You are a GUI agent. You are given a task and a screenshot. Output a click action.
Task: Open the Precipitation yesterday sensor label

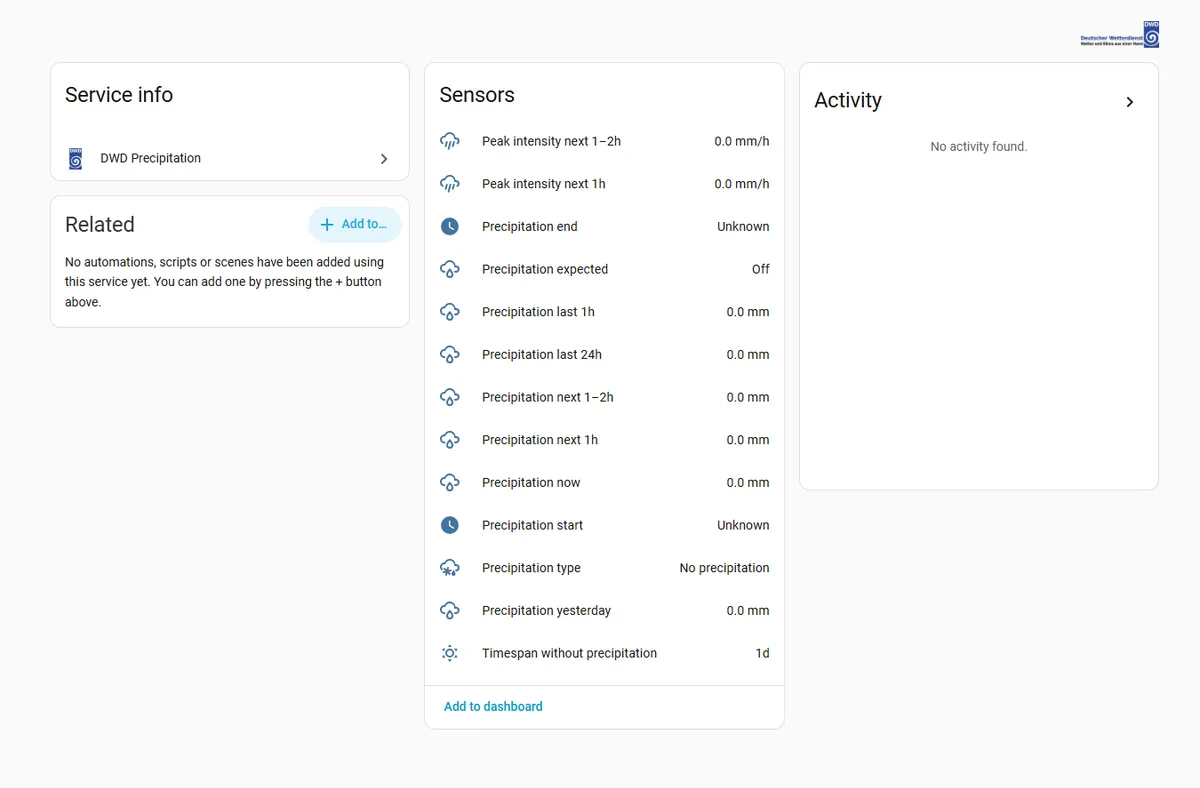546,611
